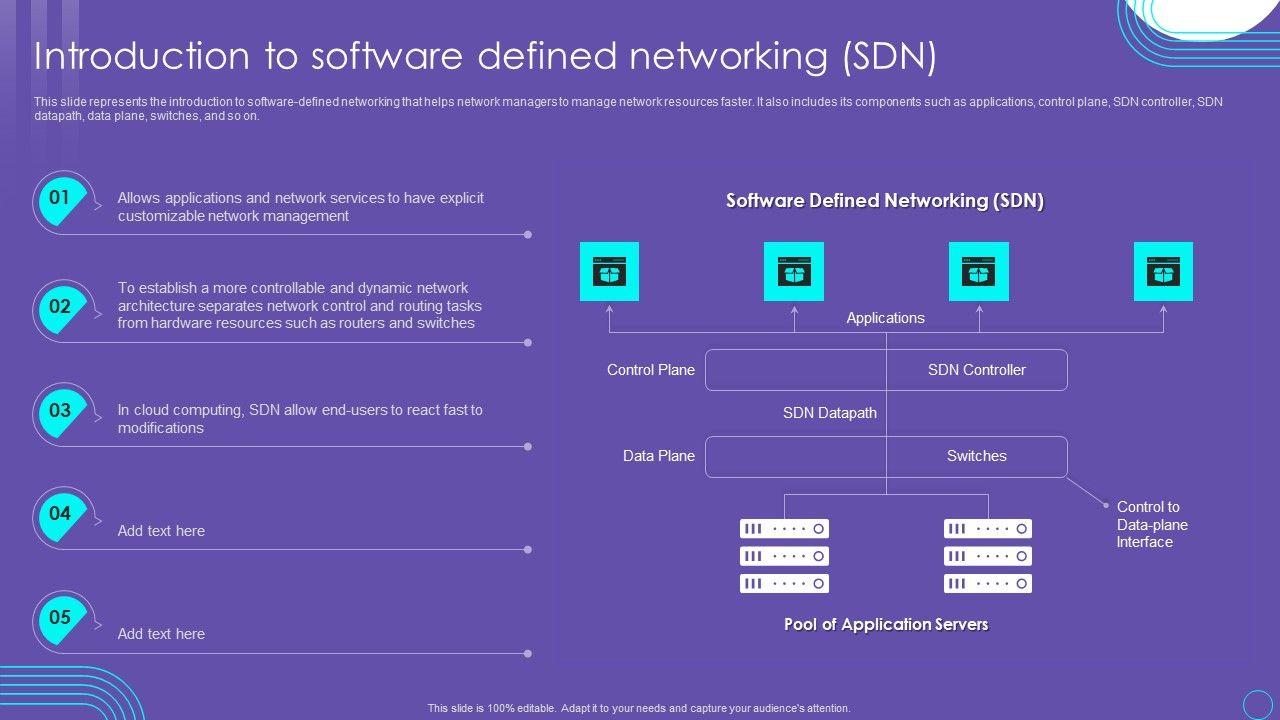Select the first 'Add text here' placeholder beside 04
The height and width of the screenshot is (720, 1280).
(x=161, y=531)
